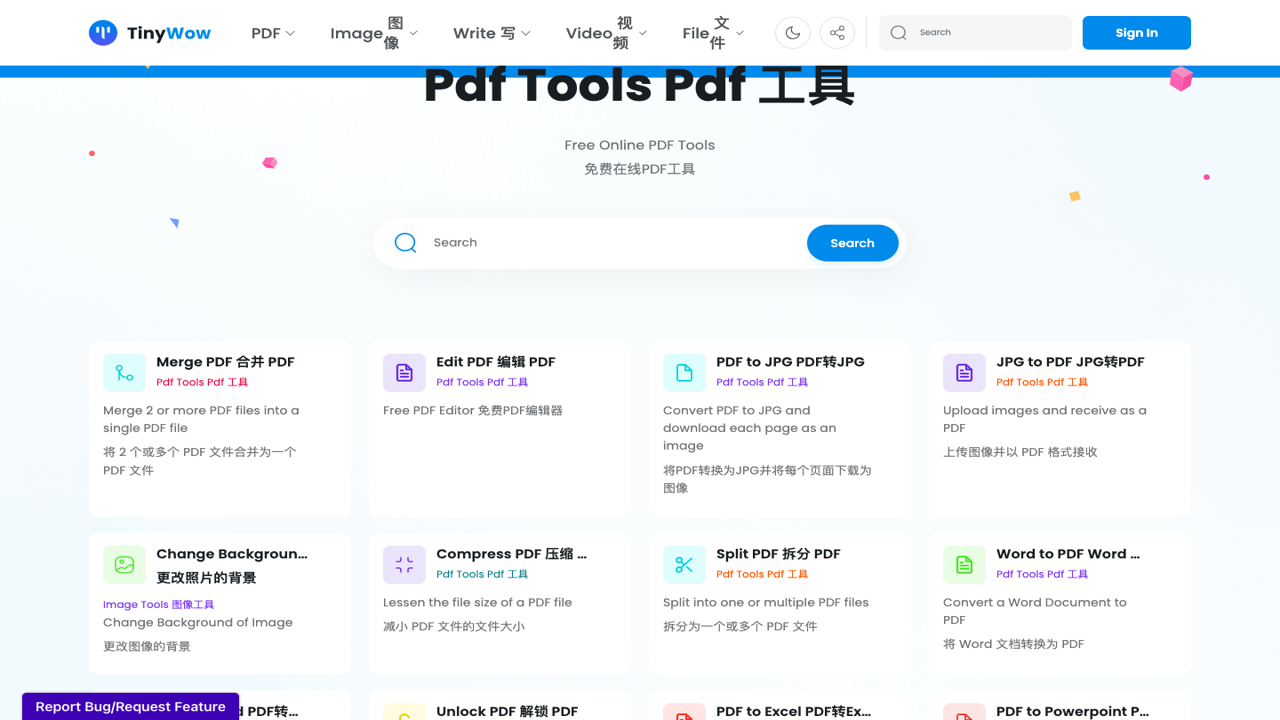The width and height of the screenshot is (1280, 720).
Task: Open the Split PDF title link
Action: click(778, 554)
